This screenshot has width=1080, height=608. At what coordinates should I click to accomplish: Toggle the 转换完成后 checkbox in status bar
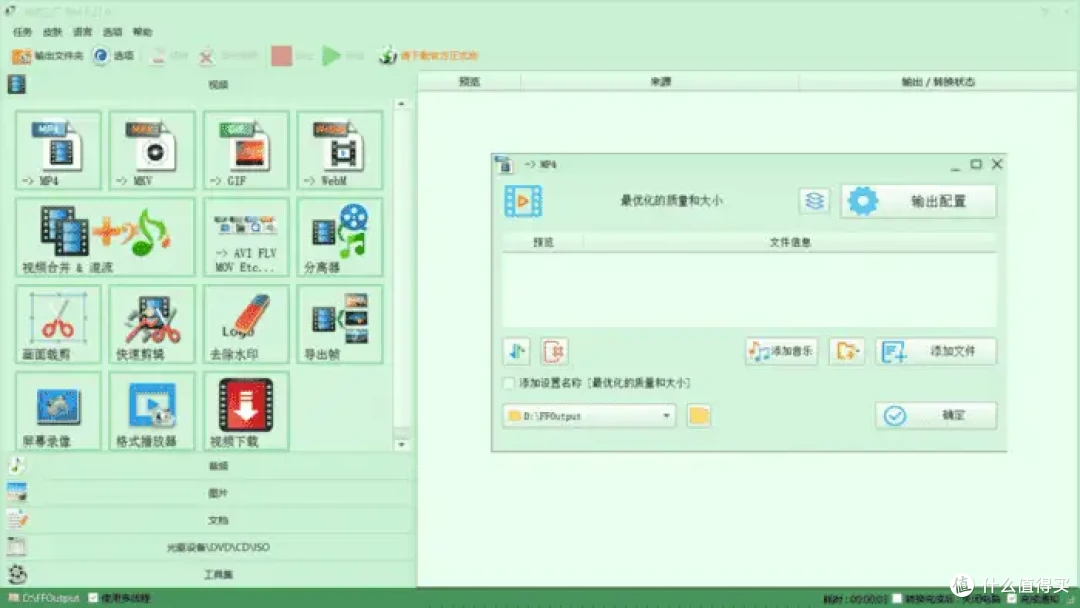[897, 599]
